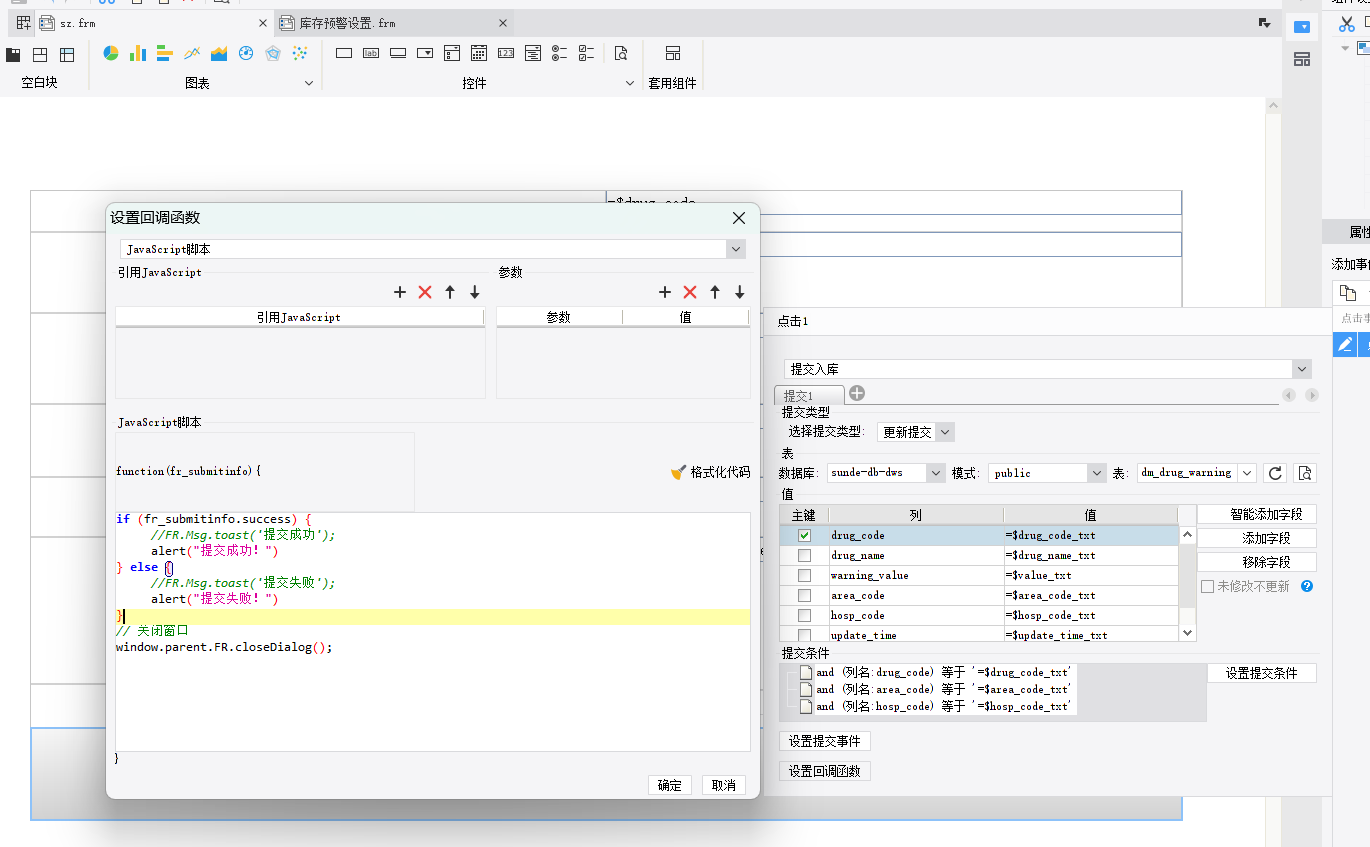The image size is (1370, 847).
Task: Open the 更新提交 submit type dropdown
Action: [945, 432]
